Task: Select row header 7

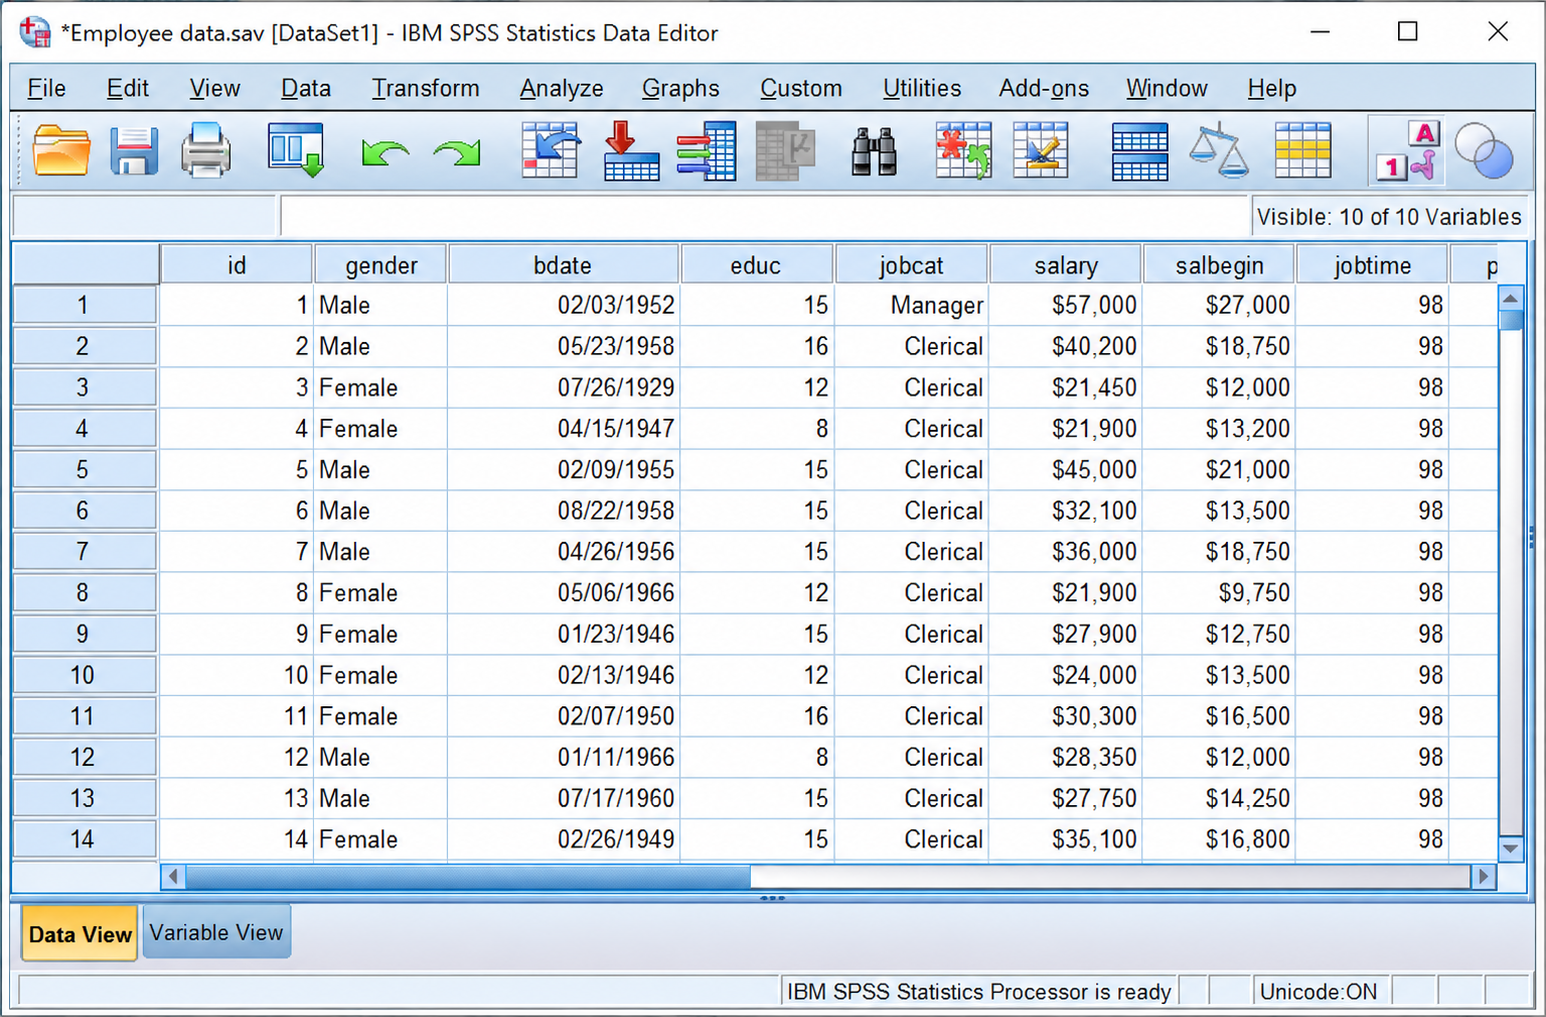Action: [84, 552]
